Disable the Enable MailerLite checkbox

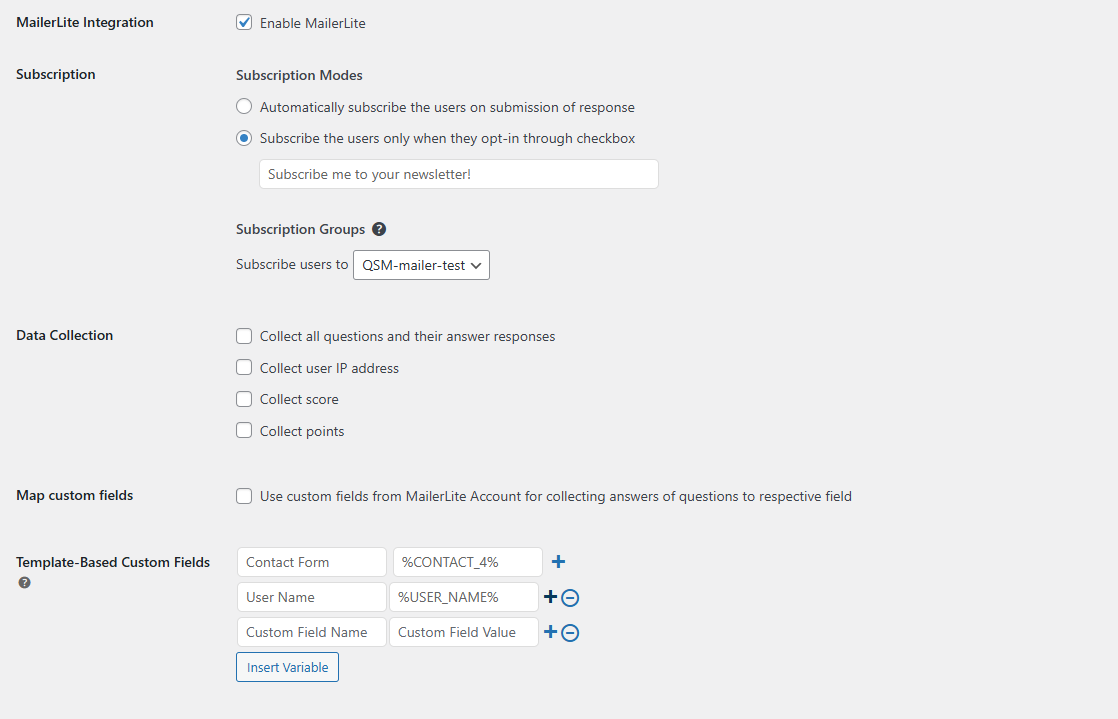(244, 22)
